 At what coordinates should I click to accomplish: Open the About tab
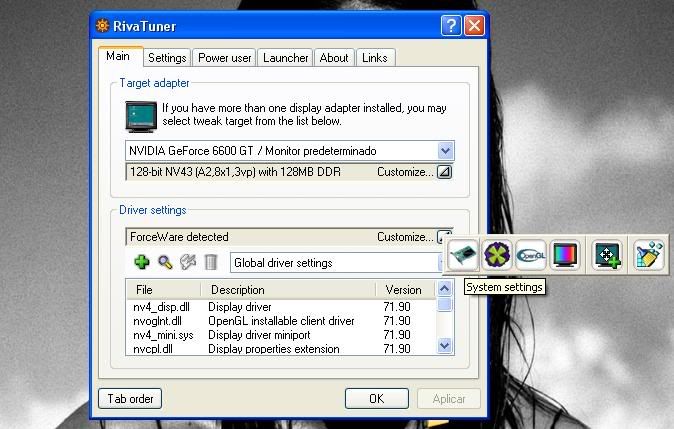(x=334, y=58)
